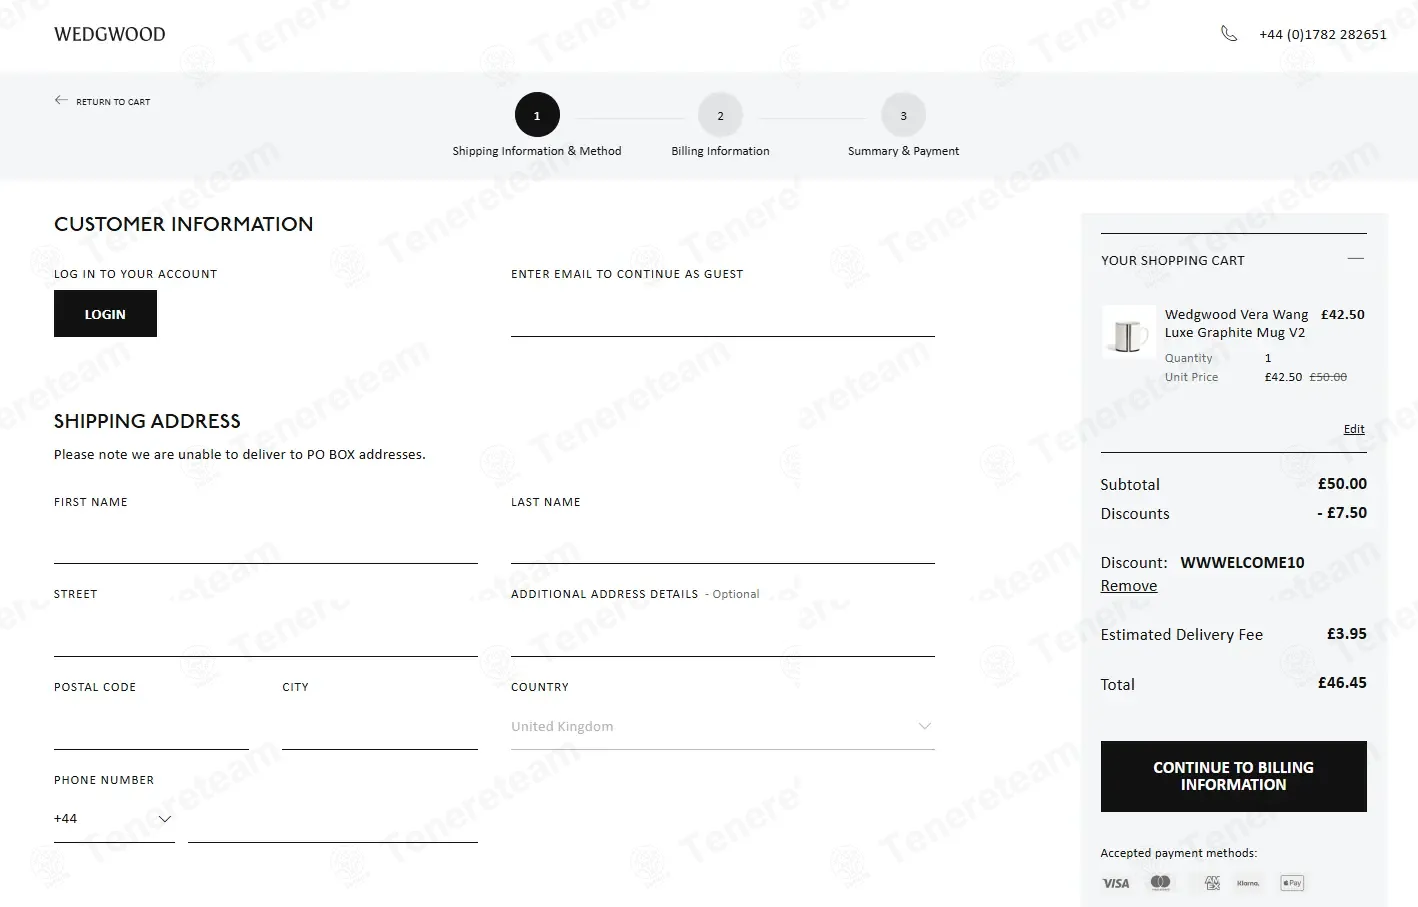Click the +44 (0)1782 282651 phone number
The width and height of the screenshot is (1418, 907).
(x=1323, y=34)
